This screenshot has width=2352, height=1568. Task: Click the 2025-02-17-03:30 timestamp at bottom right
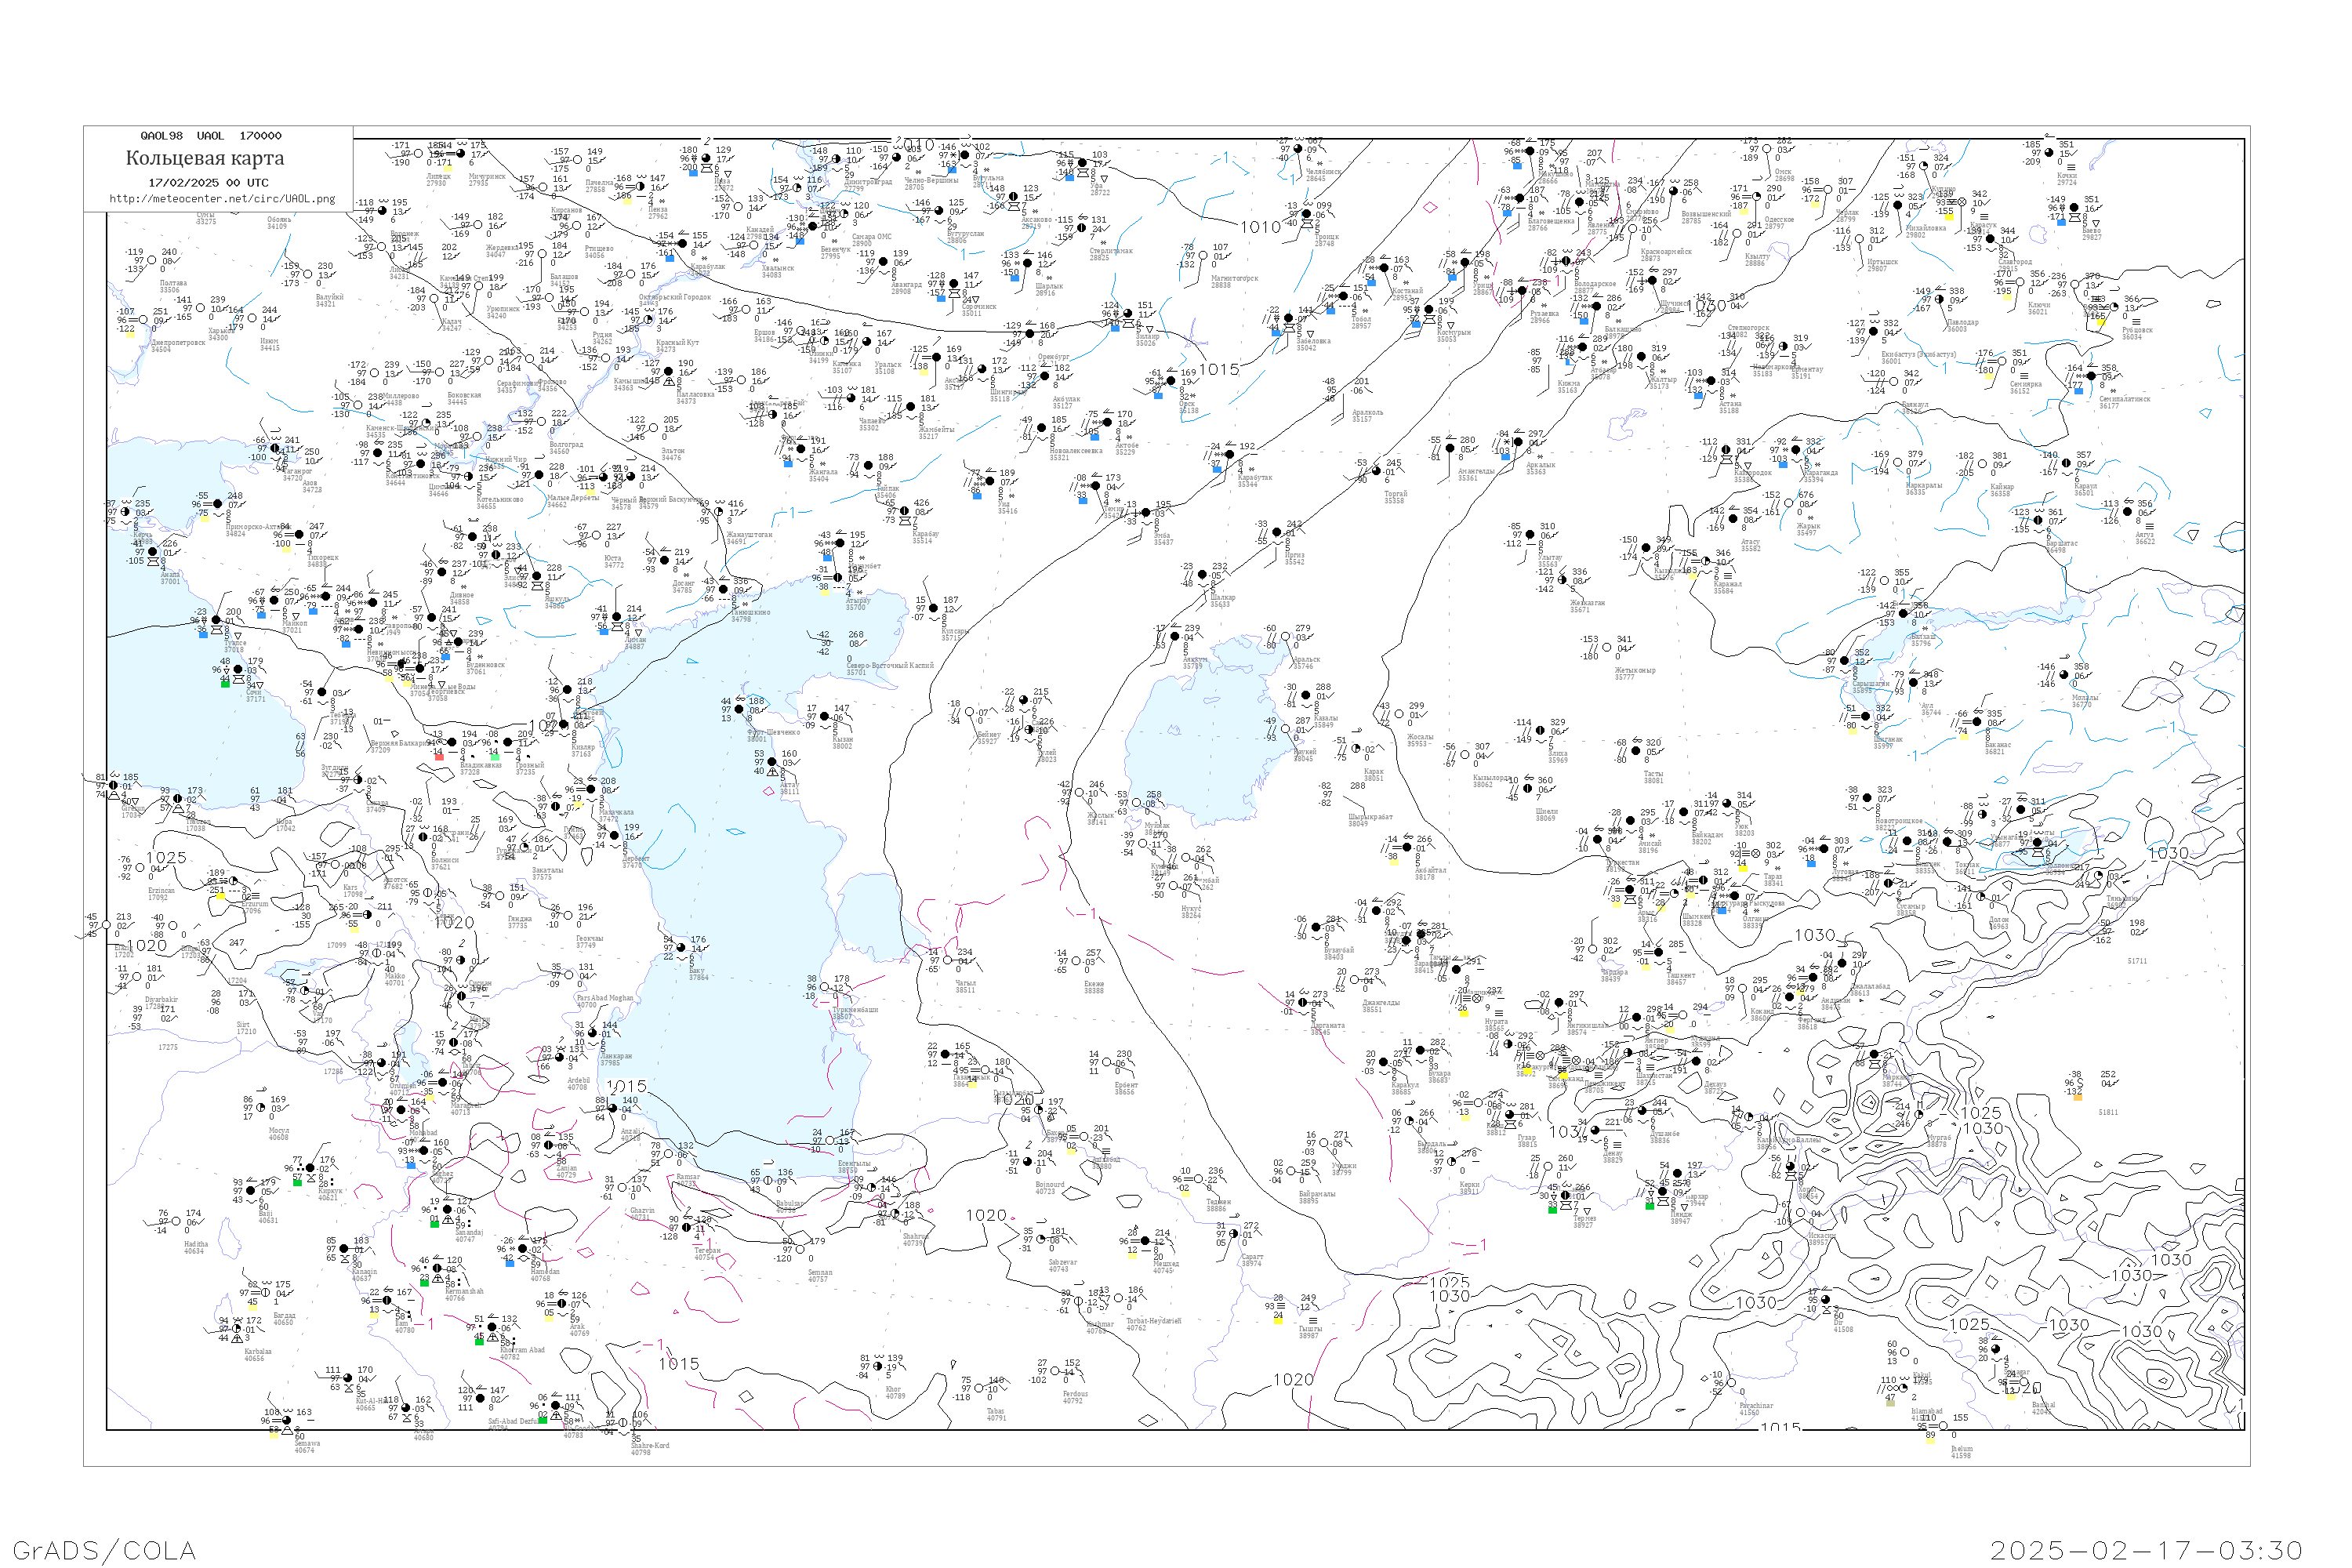click(2146, 1550)
